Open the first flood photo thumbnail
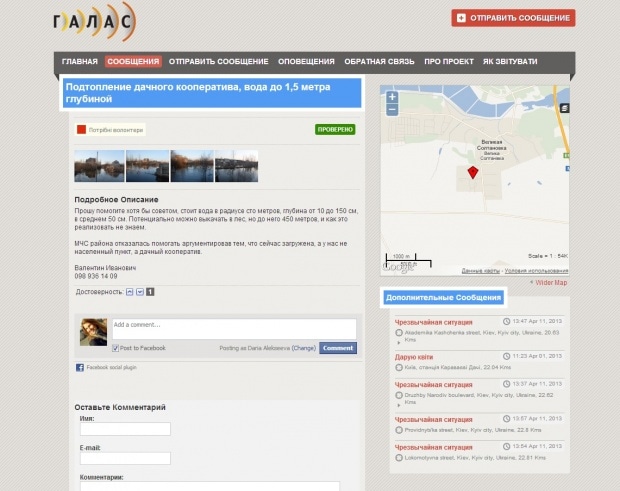Viewport: 620px width, 491px height. (x=98, y=166)
